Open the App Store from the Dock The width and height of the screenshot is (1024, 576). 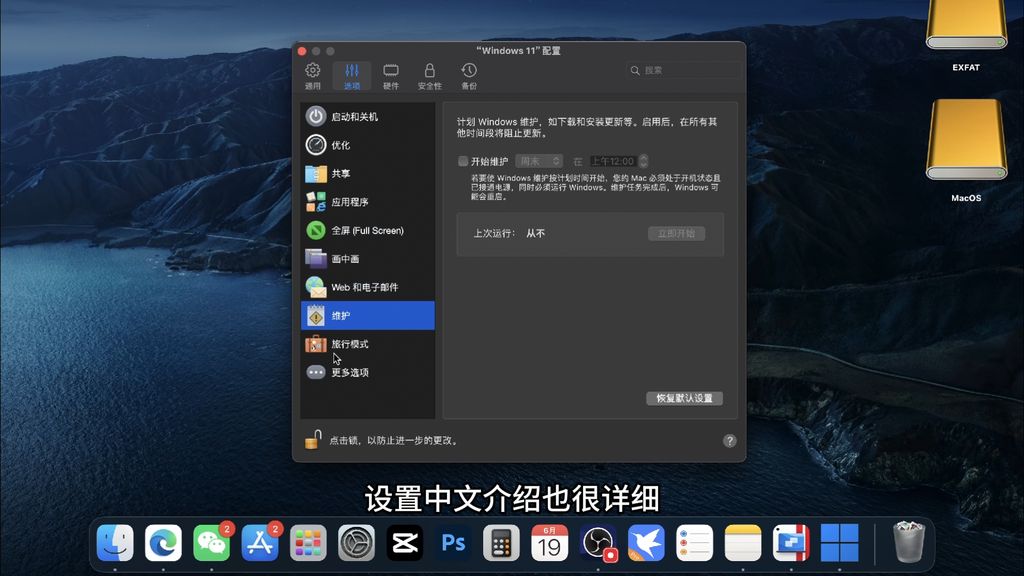tap(260, 543)
